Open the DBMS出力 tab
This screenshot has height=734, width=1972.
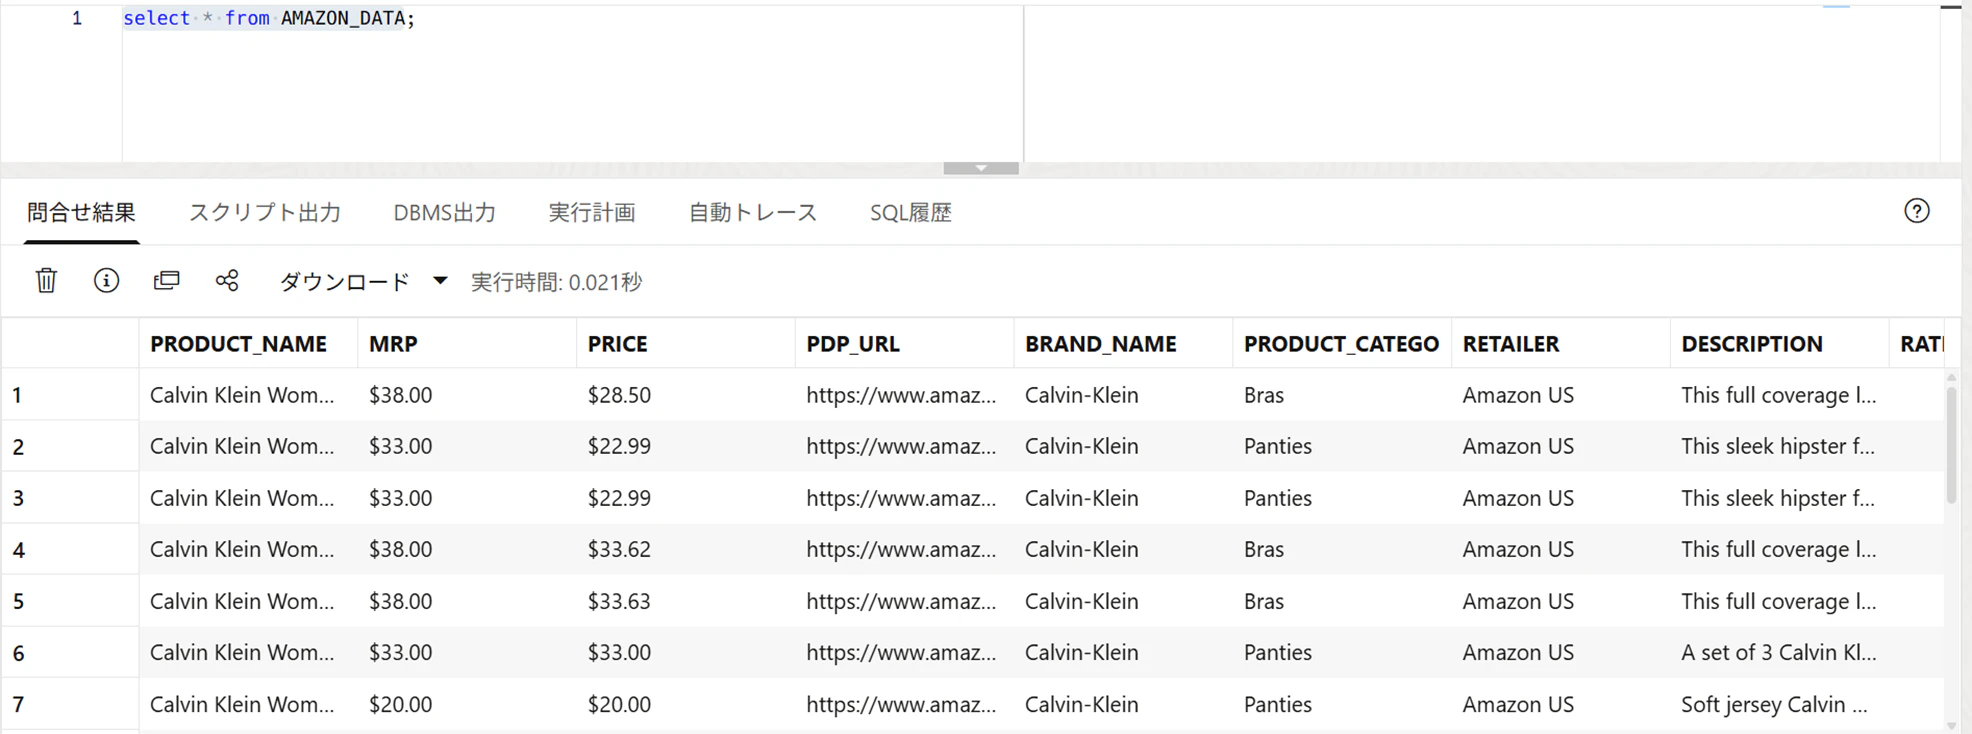[x=444, y=212]
